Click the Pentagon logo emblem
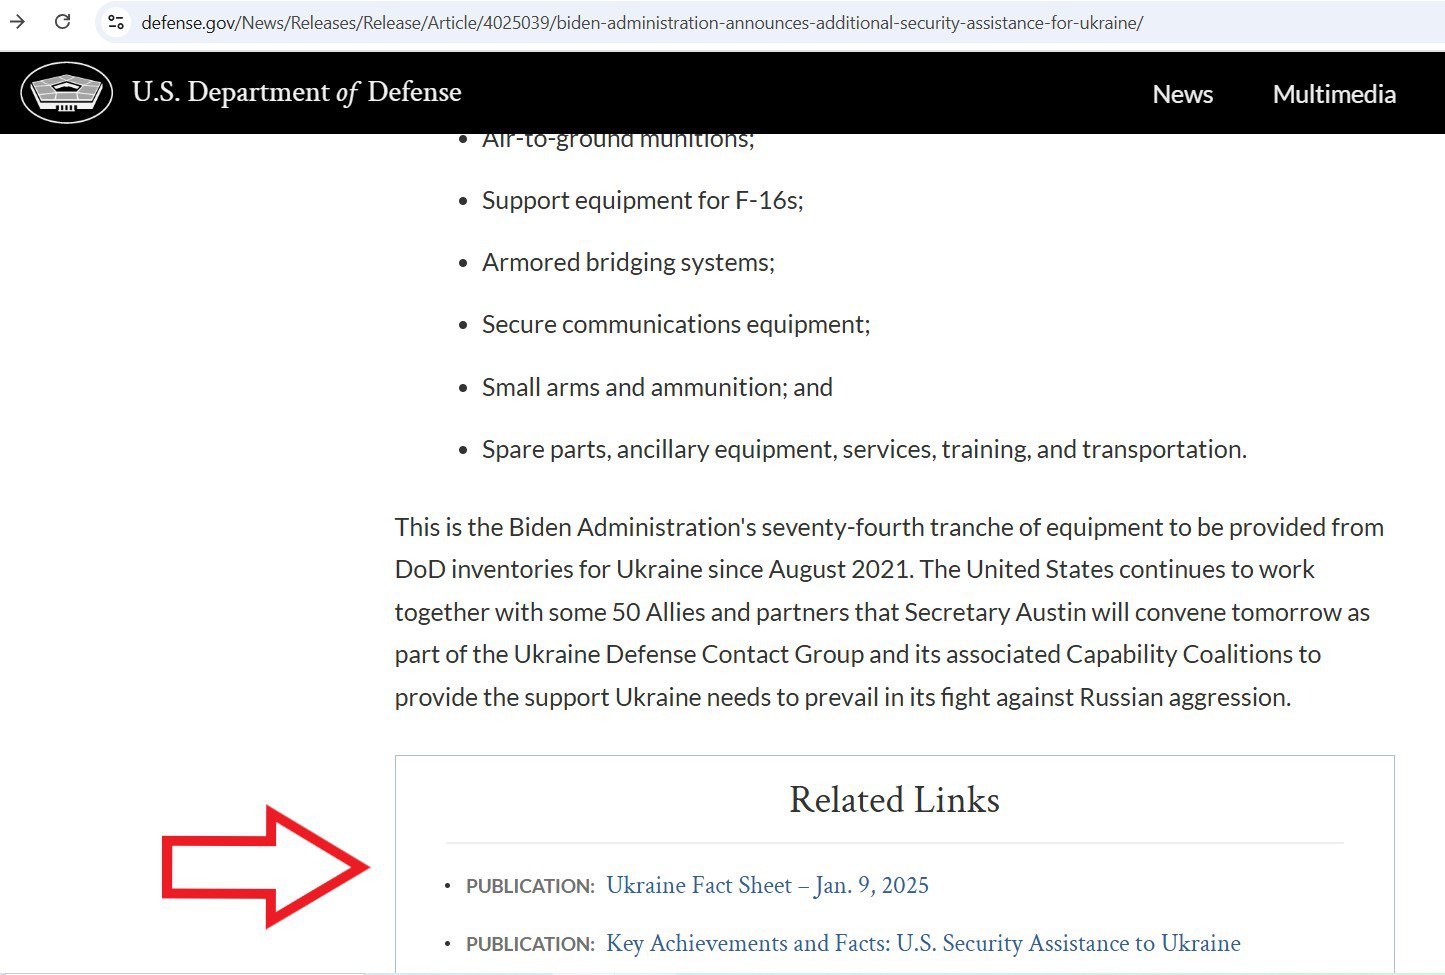This screenshot has height=975, width=1445. click(66, 93)
